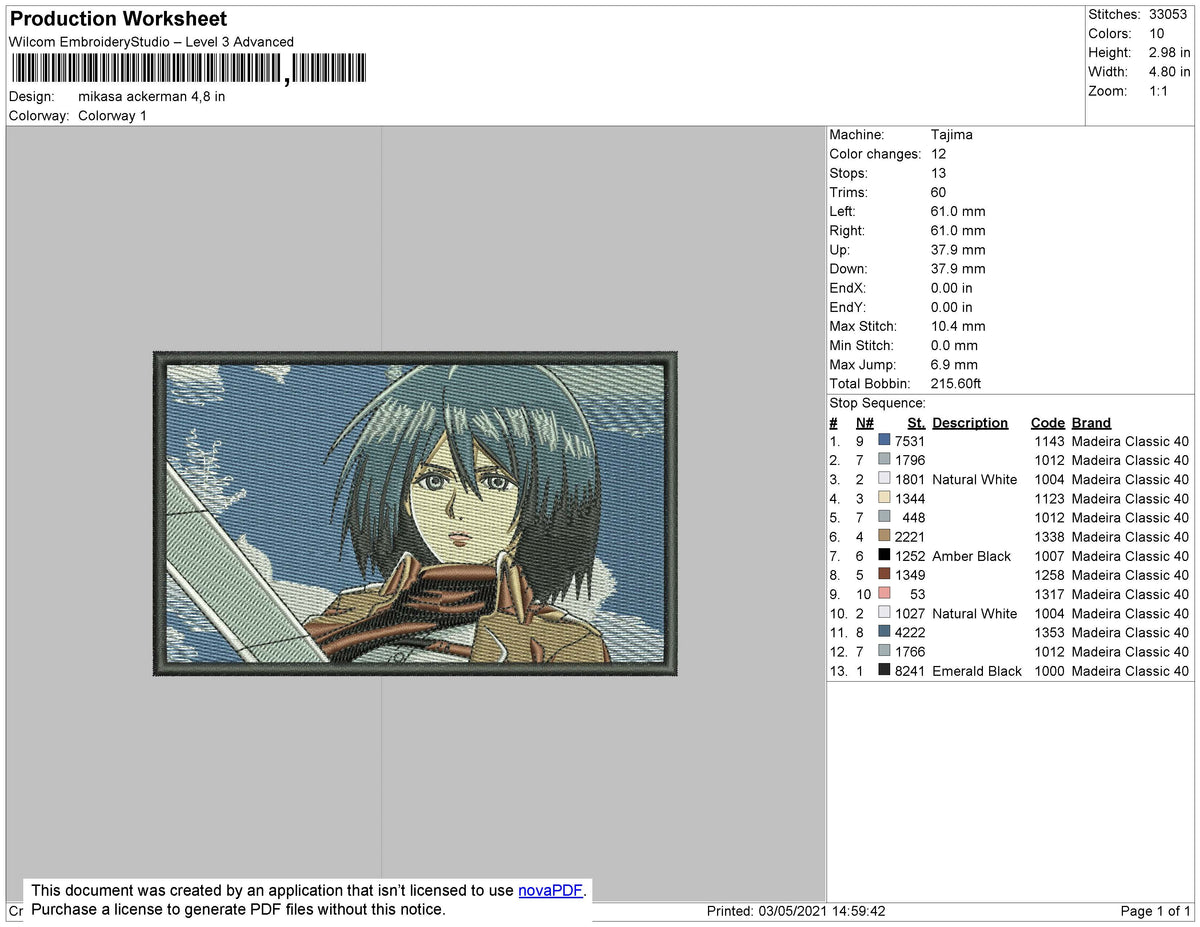Click the brown swatch for code 1258
The height and width of the screenshot is (927, 1200).
click(884, 574)
